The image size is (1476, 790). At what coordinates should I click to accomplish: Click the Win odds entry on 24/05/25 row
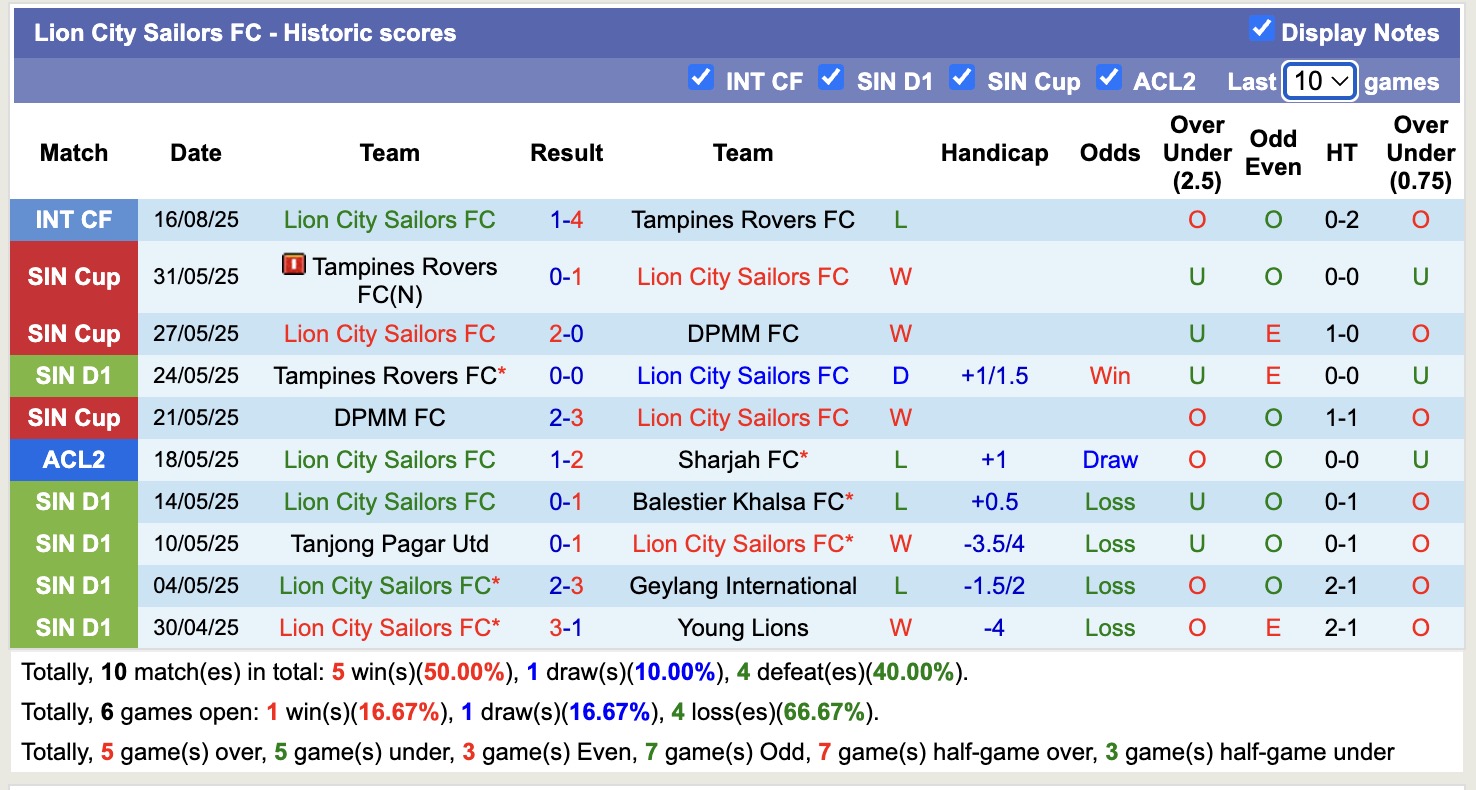pos(1109,375)
